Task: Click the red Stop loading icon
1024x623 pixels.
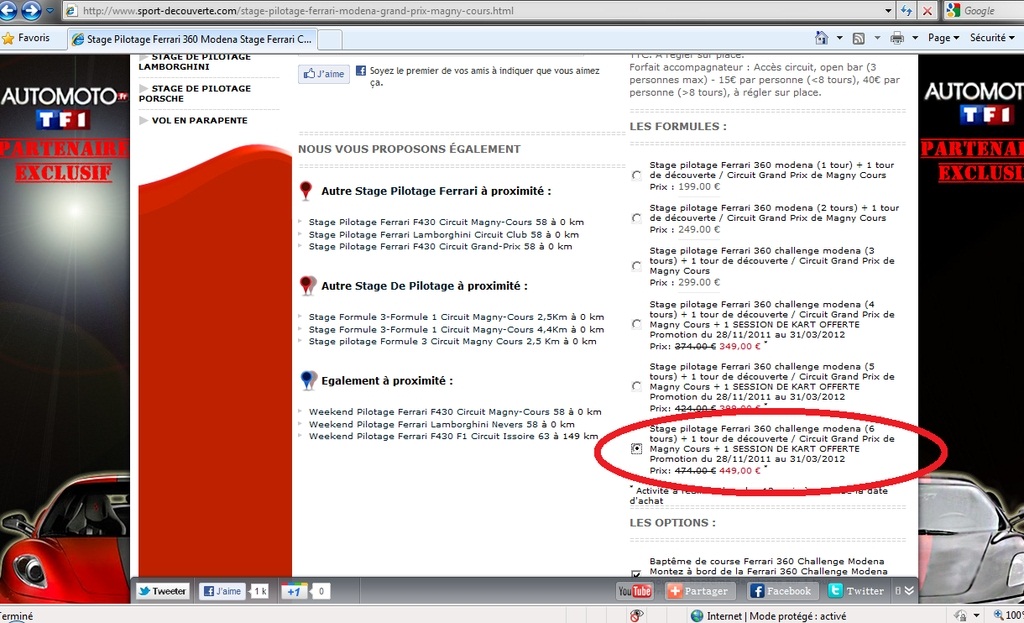Action: click(x=927, y=10)
